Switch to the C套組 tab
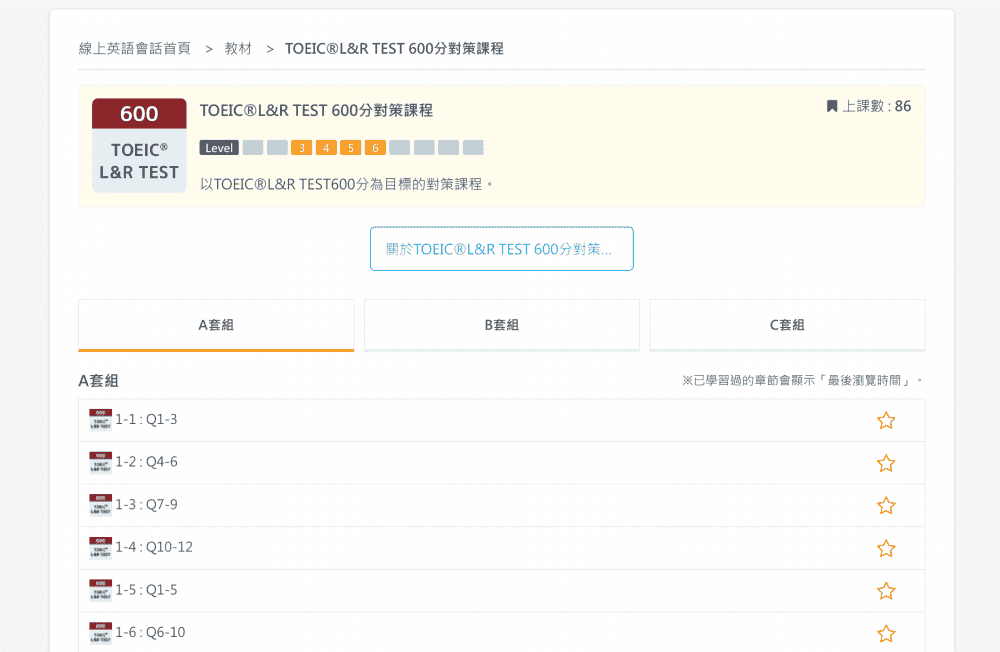This screenshot has height=652, width=1000. coord(787,325)
